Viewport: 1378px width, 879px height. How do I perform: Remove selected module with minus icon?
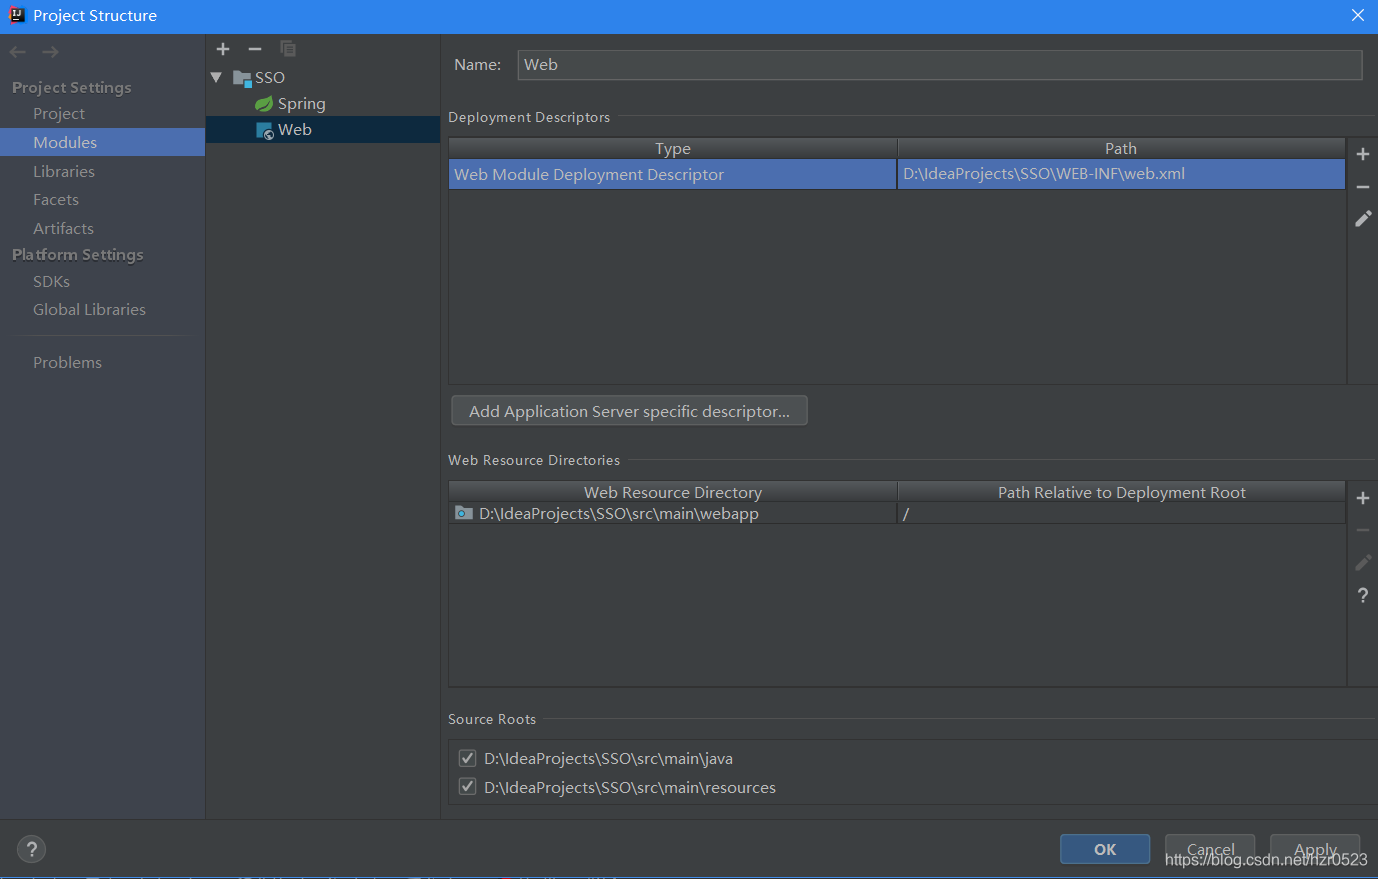coord(255,49)
